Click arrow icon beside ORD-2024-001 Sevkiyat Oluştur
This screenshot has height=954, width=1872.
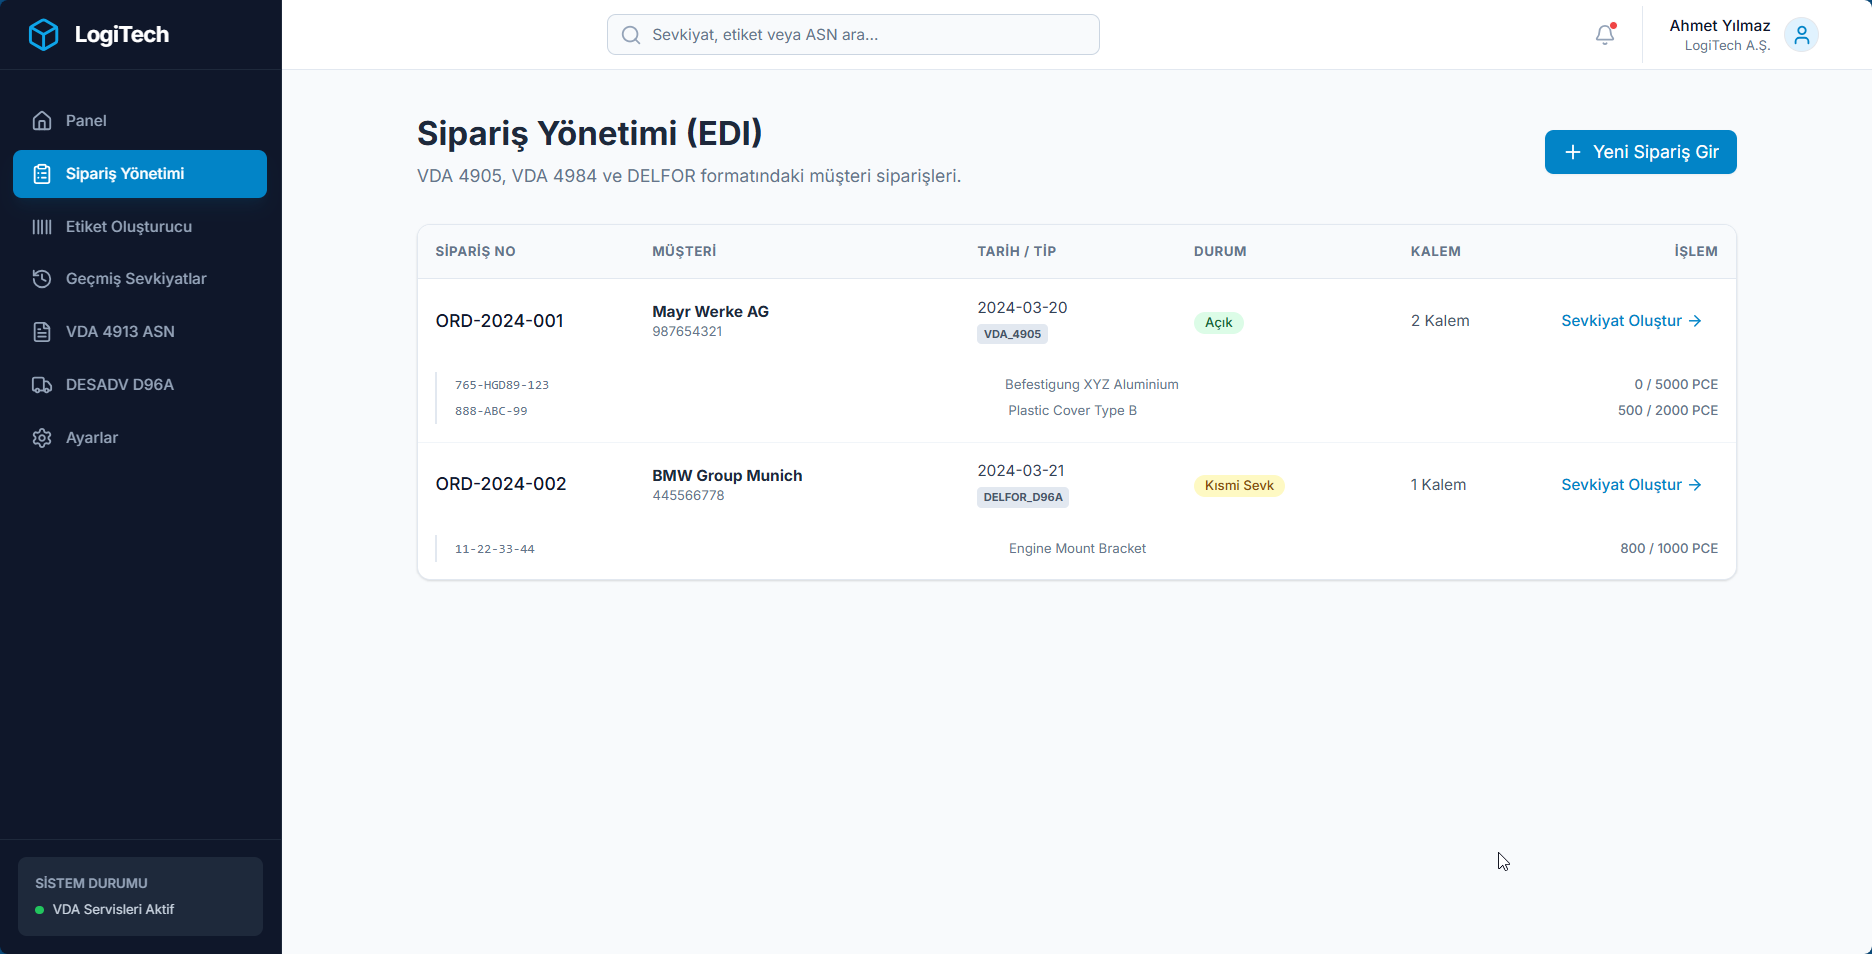point(1695,321)
